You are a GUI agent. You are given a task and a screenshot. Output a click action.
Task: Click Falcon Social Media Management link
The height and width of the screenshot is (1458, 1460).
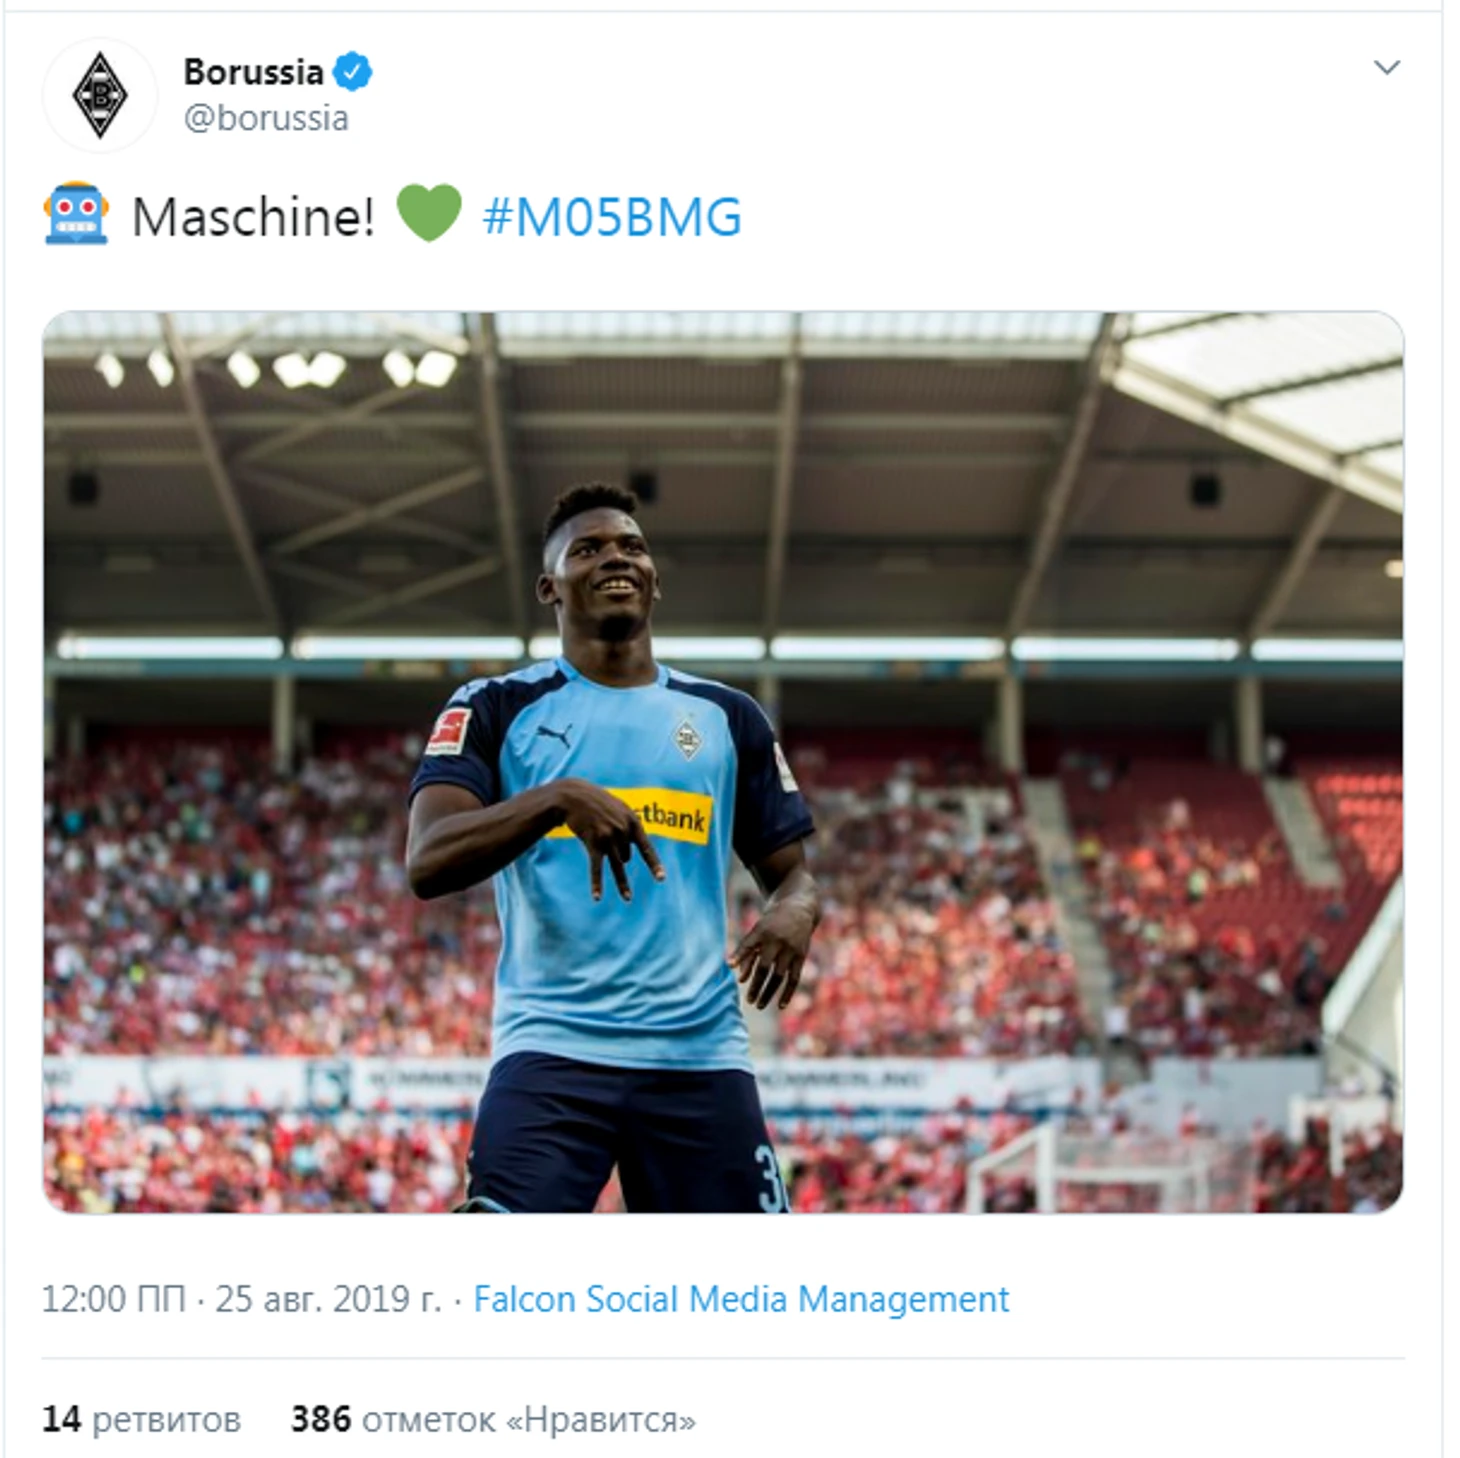coord(741,1299)
